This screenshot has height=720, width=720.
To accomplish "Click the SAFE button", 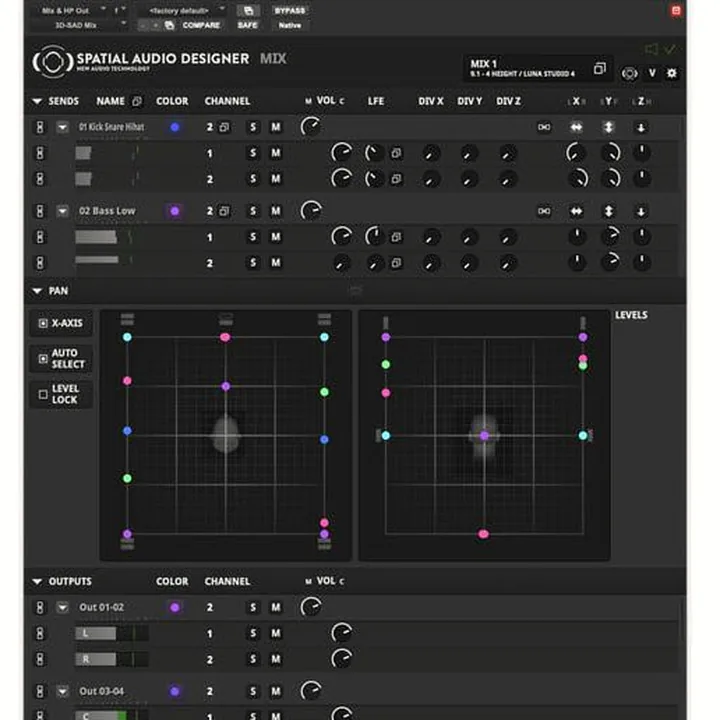I will (x=248, y=25).
